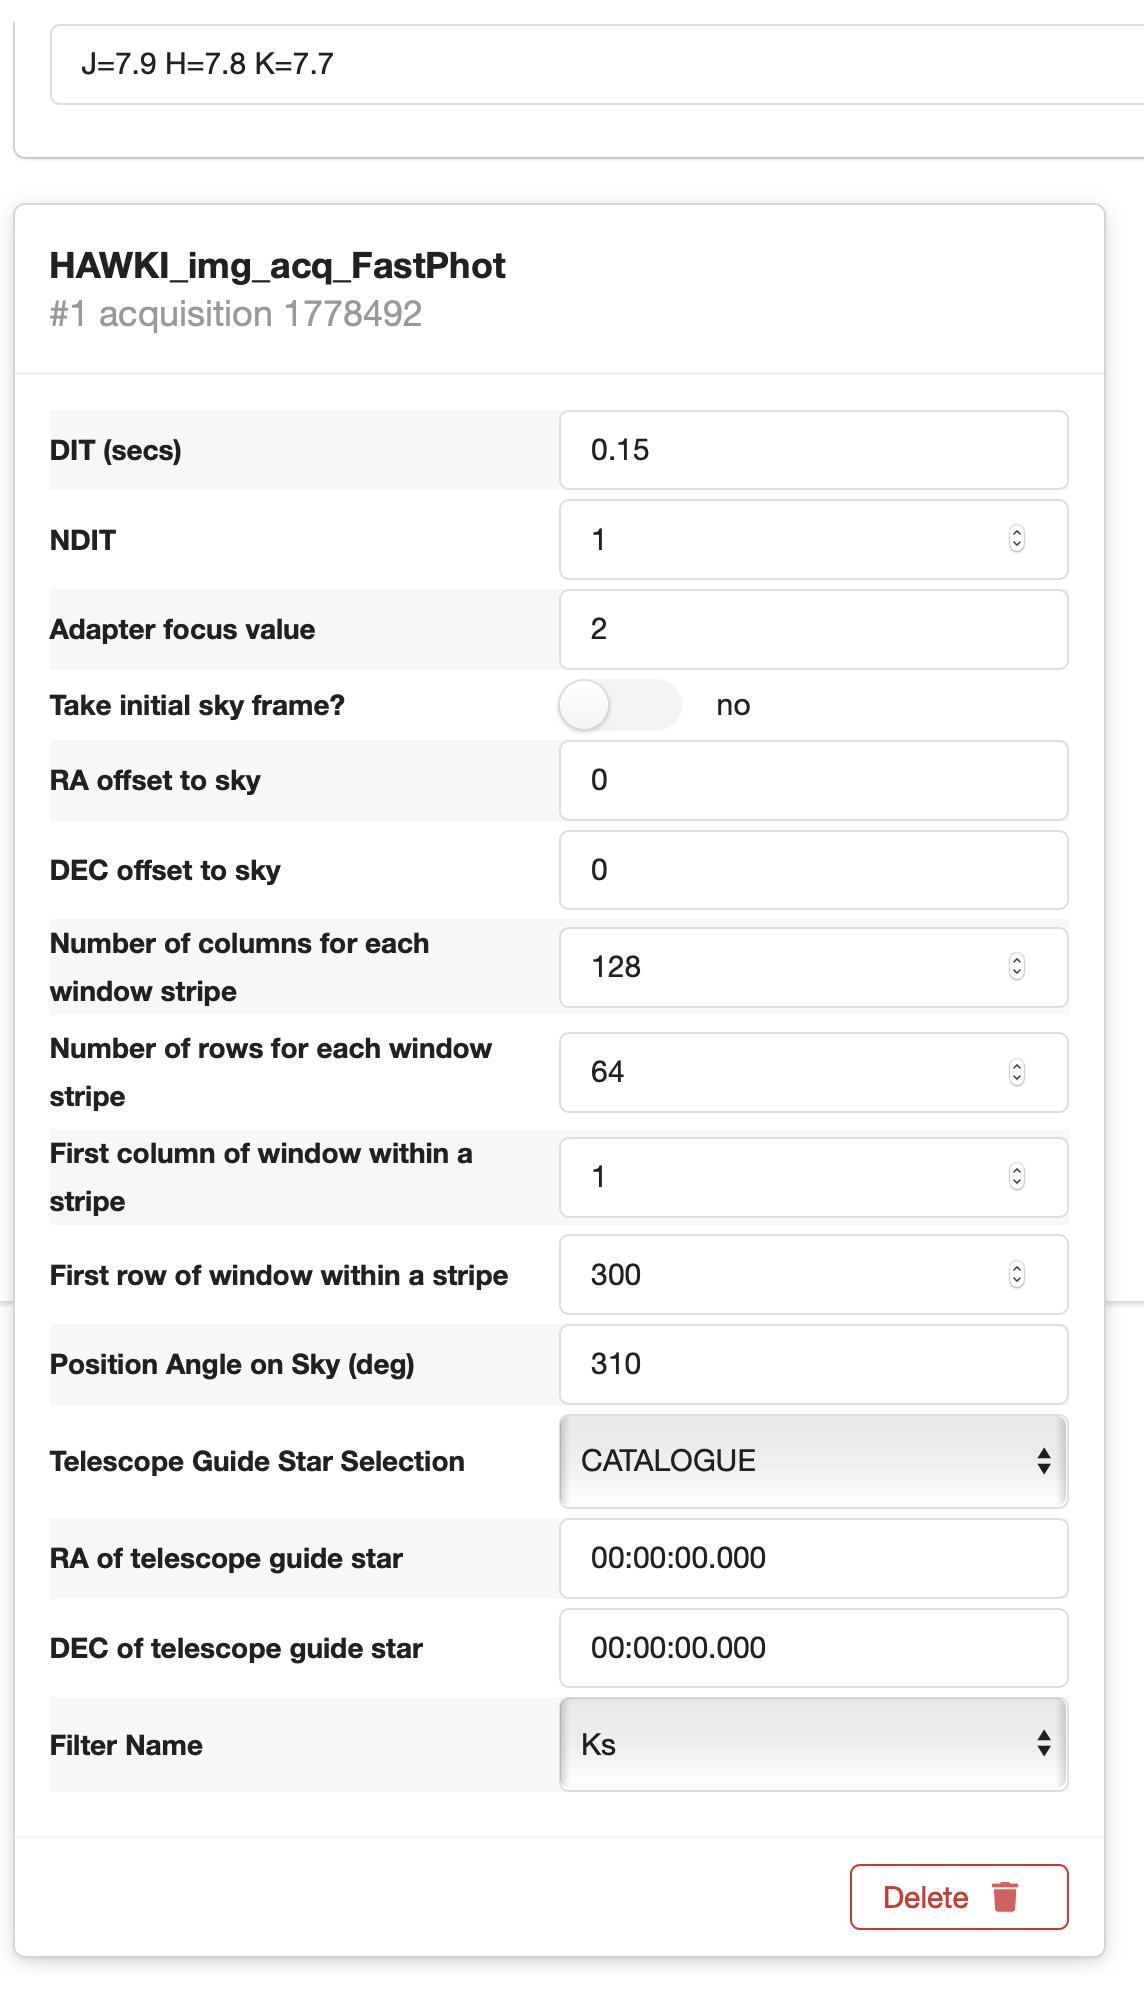1144x1998 pixels.
Task: Select the DEC offset to sky field
Action: (x=813, y=870)
